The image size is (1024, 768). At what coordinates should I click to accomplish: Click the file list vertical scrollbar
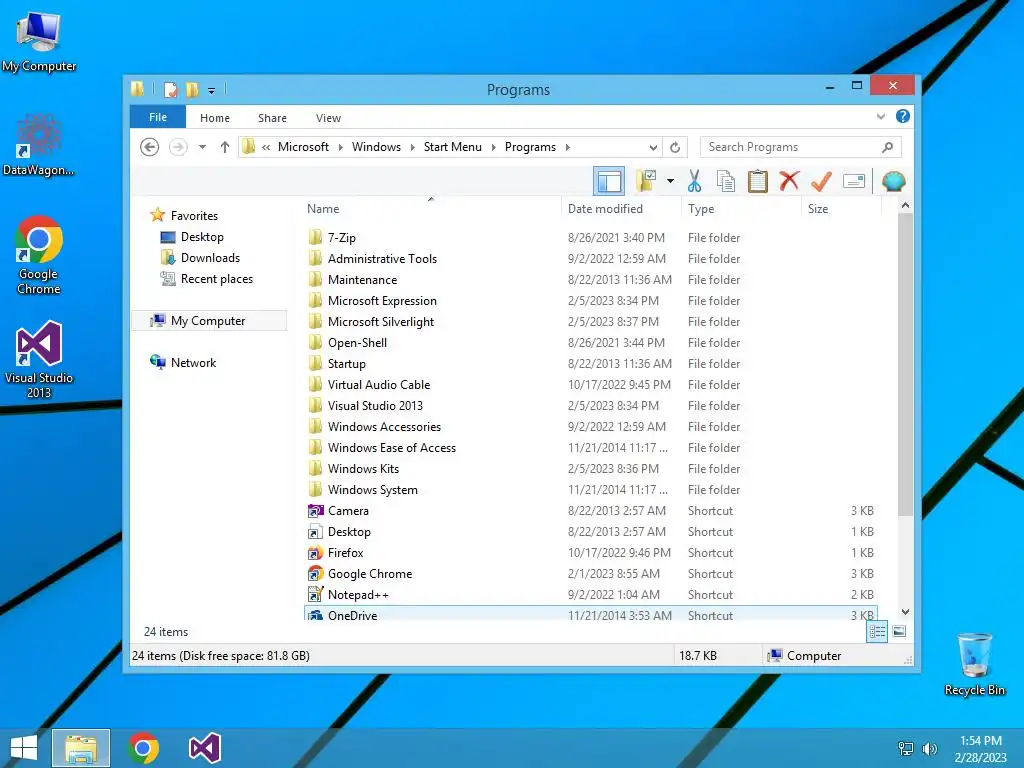tap(905, 363)
